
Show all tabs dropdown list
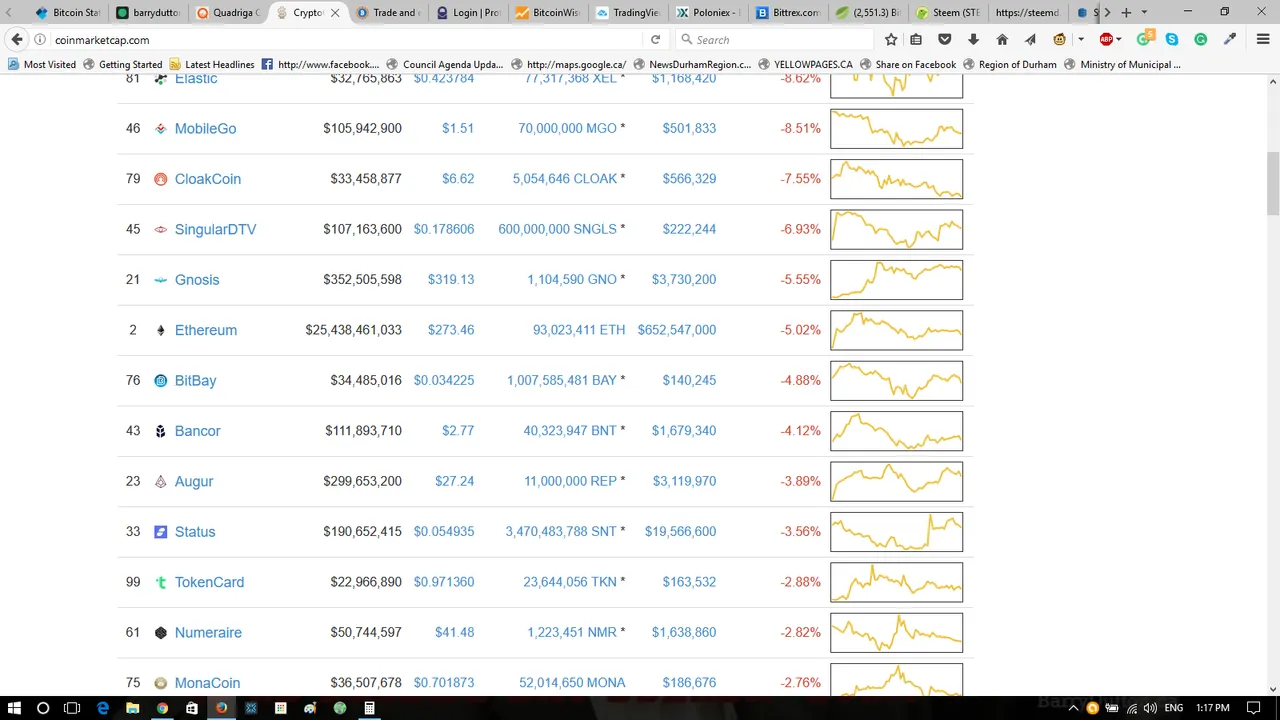1144,13
